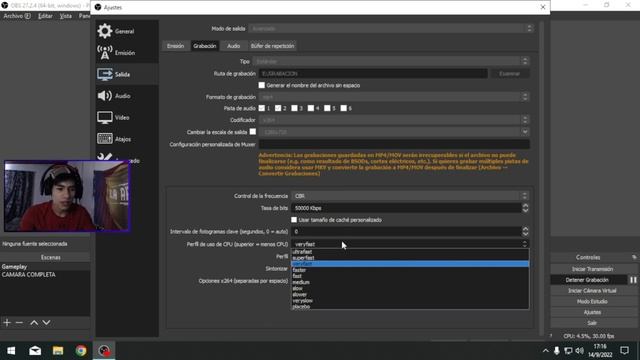Click Salir button in Controles
This screenshot has width=640, height=360.
click(x=592, y=323)
